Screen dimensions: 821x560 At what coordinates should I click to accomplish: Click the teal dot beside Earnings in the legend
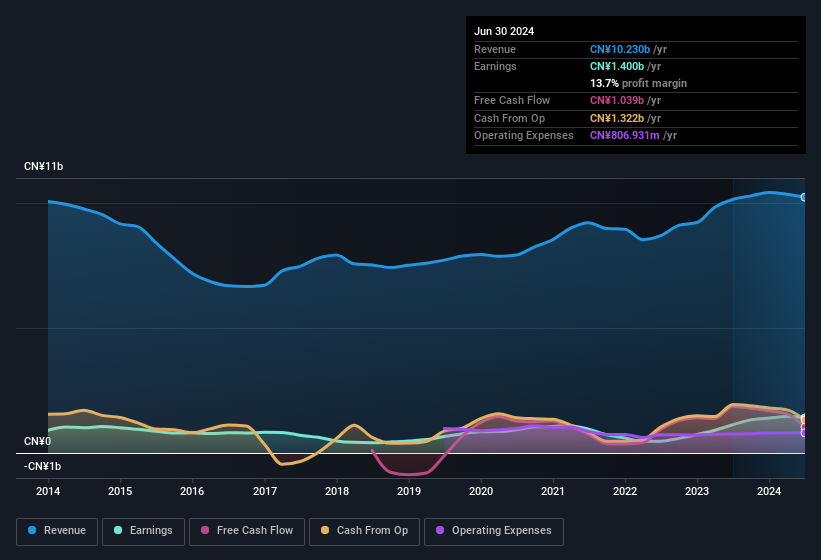[x=119, y=531]
